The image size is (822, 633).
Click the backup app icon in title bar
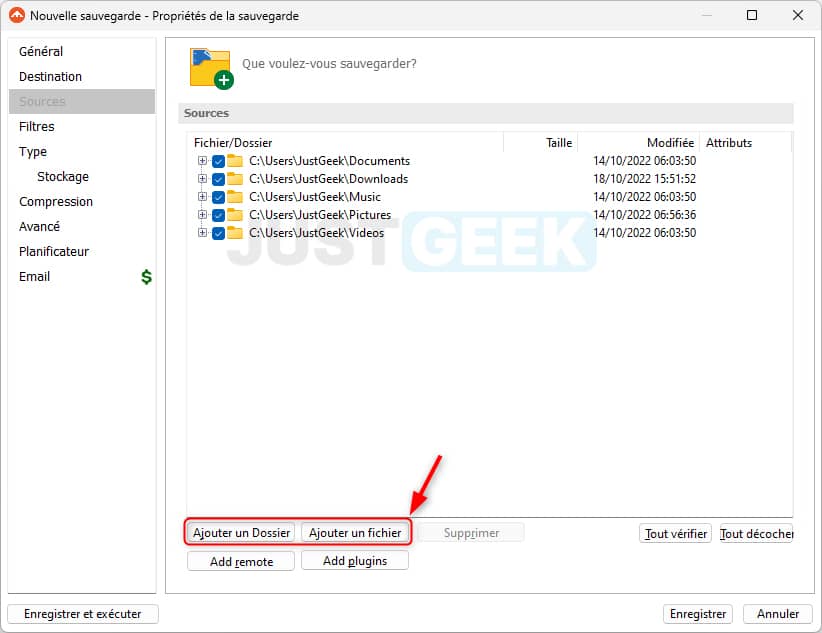coord(17,15)
